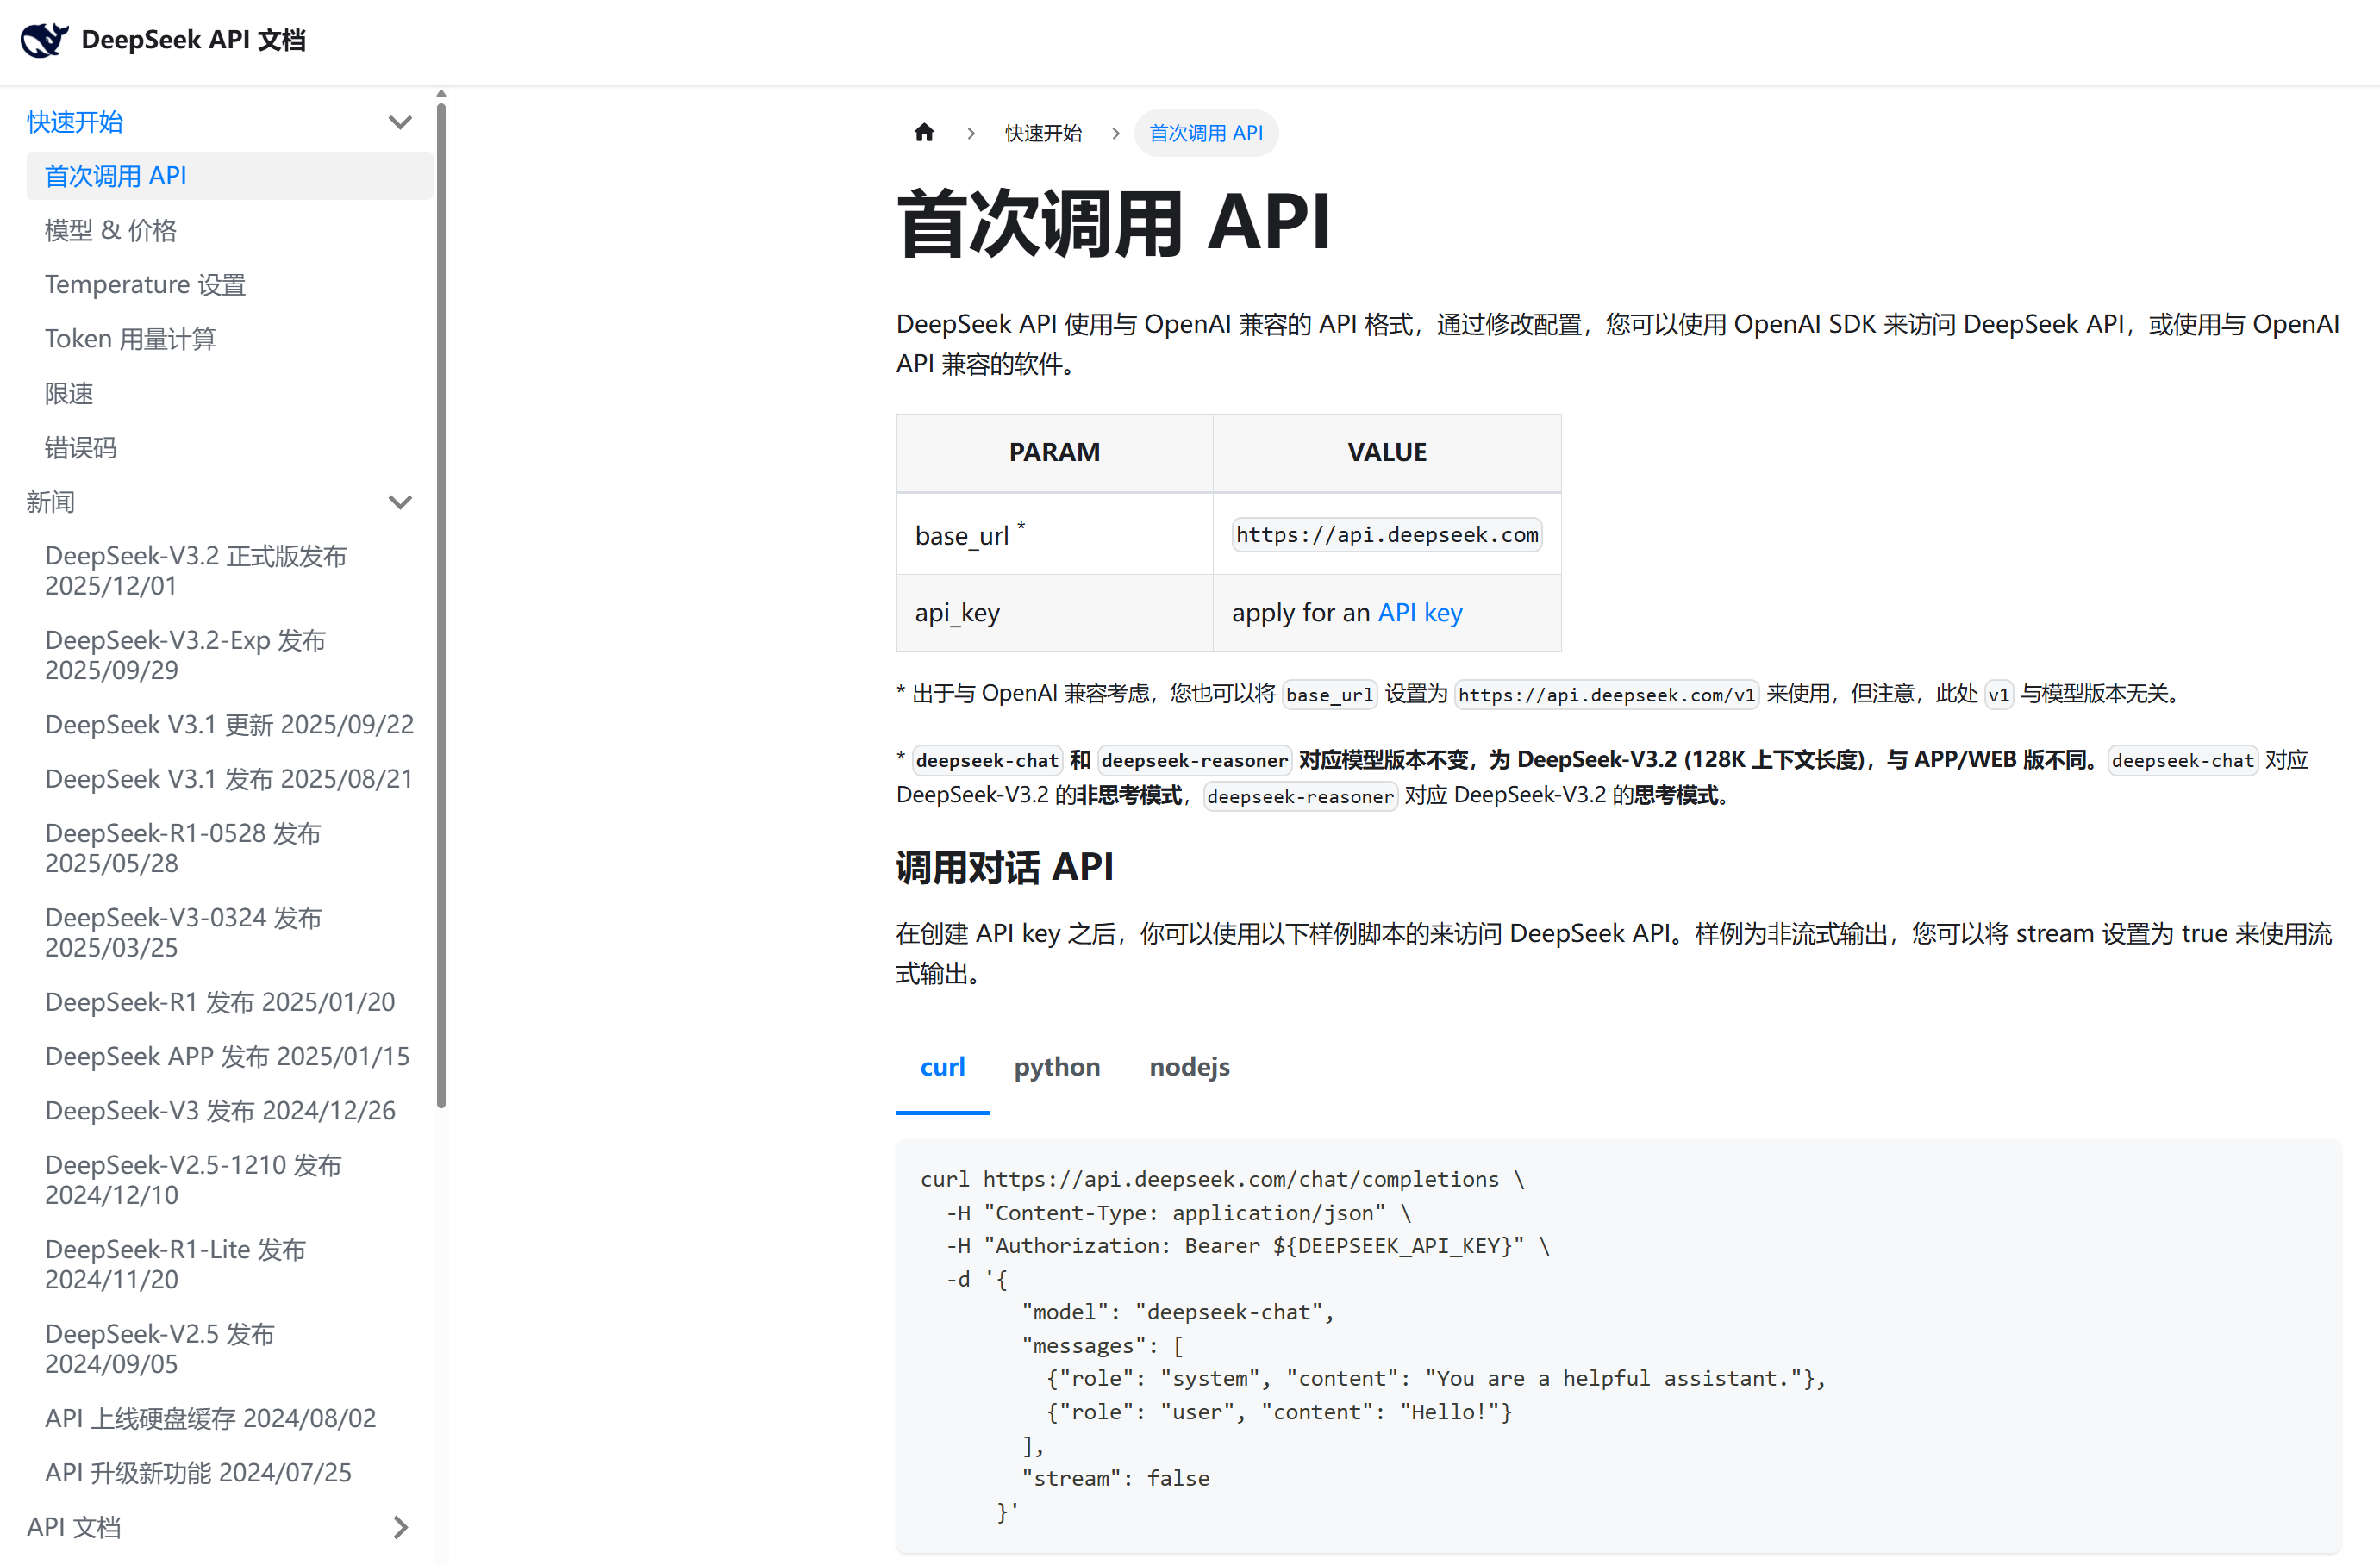This screenshot has width=2380, height=1565.
Task: Click the home breadcrumb icon
Action: tap(924, 133)
